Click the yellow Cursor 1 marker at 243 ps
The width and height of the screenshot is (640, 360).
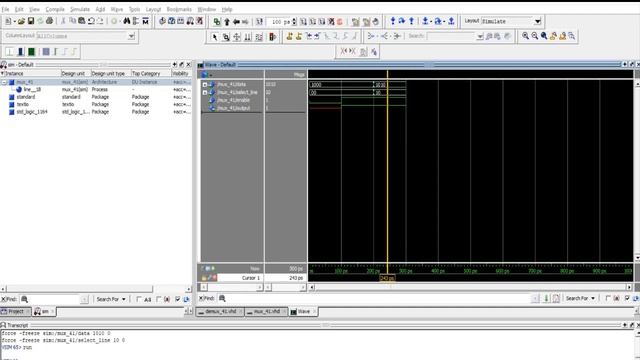click(x=387, y=278)
